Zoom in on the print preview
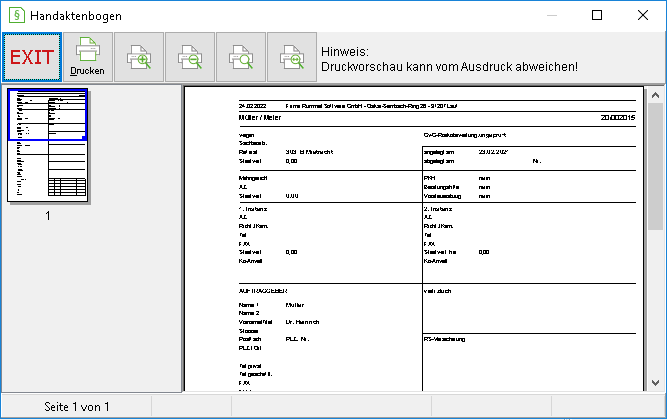 tap(139, 57)
